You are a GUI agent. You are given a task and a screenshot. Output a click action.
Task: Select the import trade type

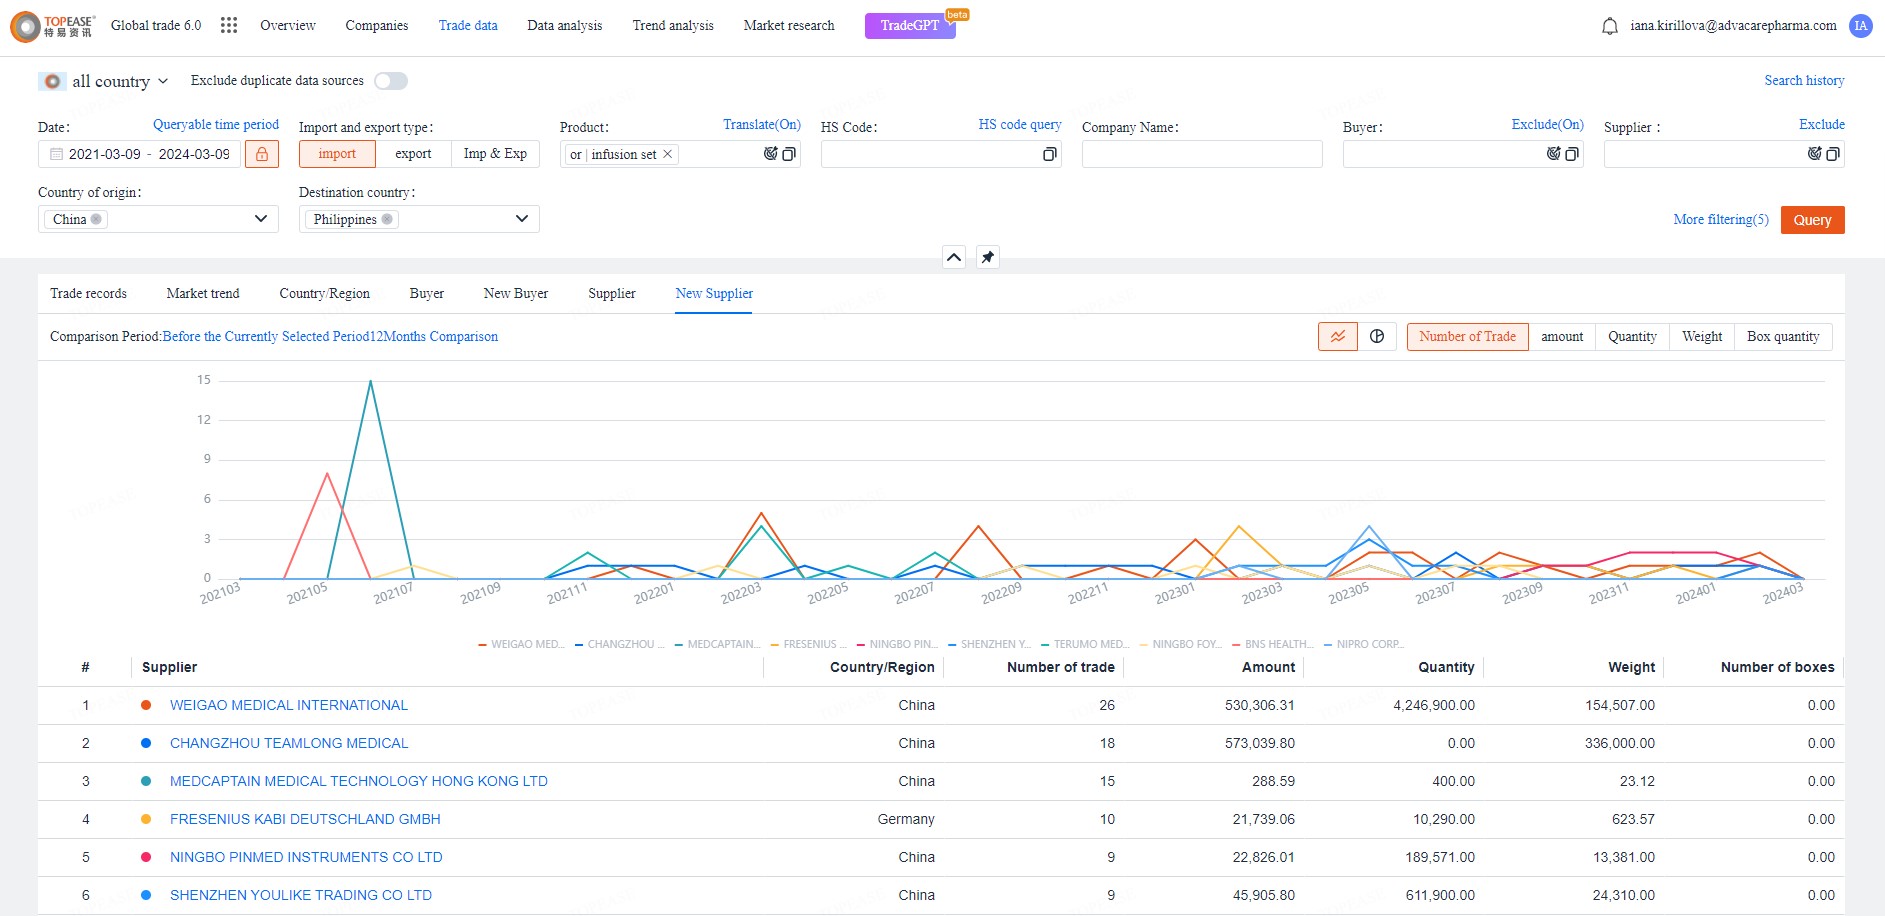(337, 154)
